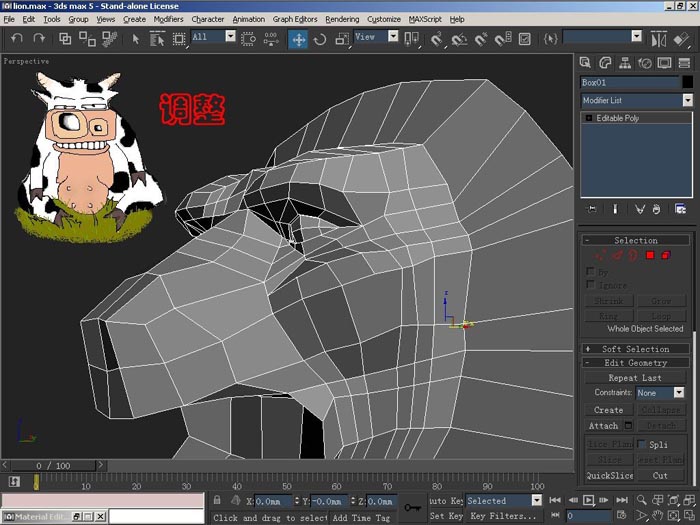This screenshot has width=700, height=525.
Task: Open the Utilities command panel tab
Action: [x=684, y=63]
